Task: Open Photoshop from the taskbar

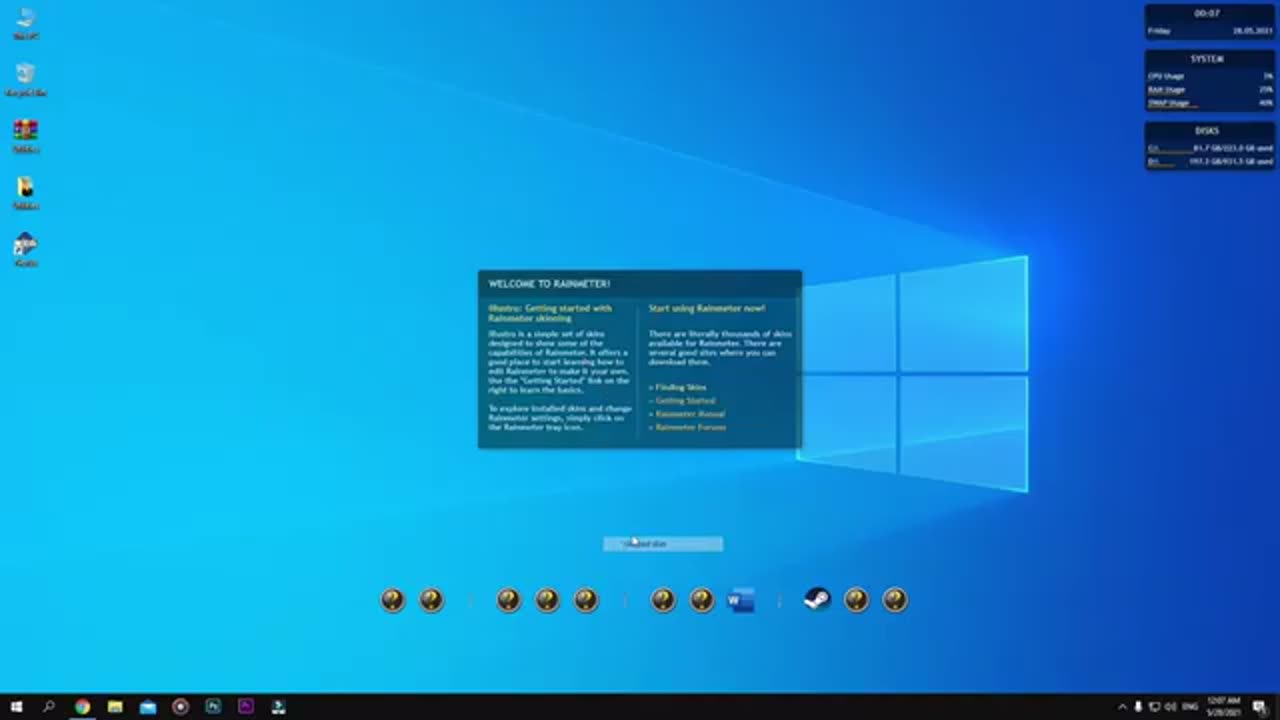Action: (x=213, y=706)
